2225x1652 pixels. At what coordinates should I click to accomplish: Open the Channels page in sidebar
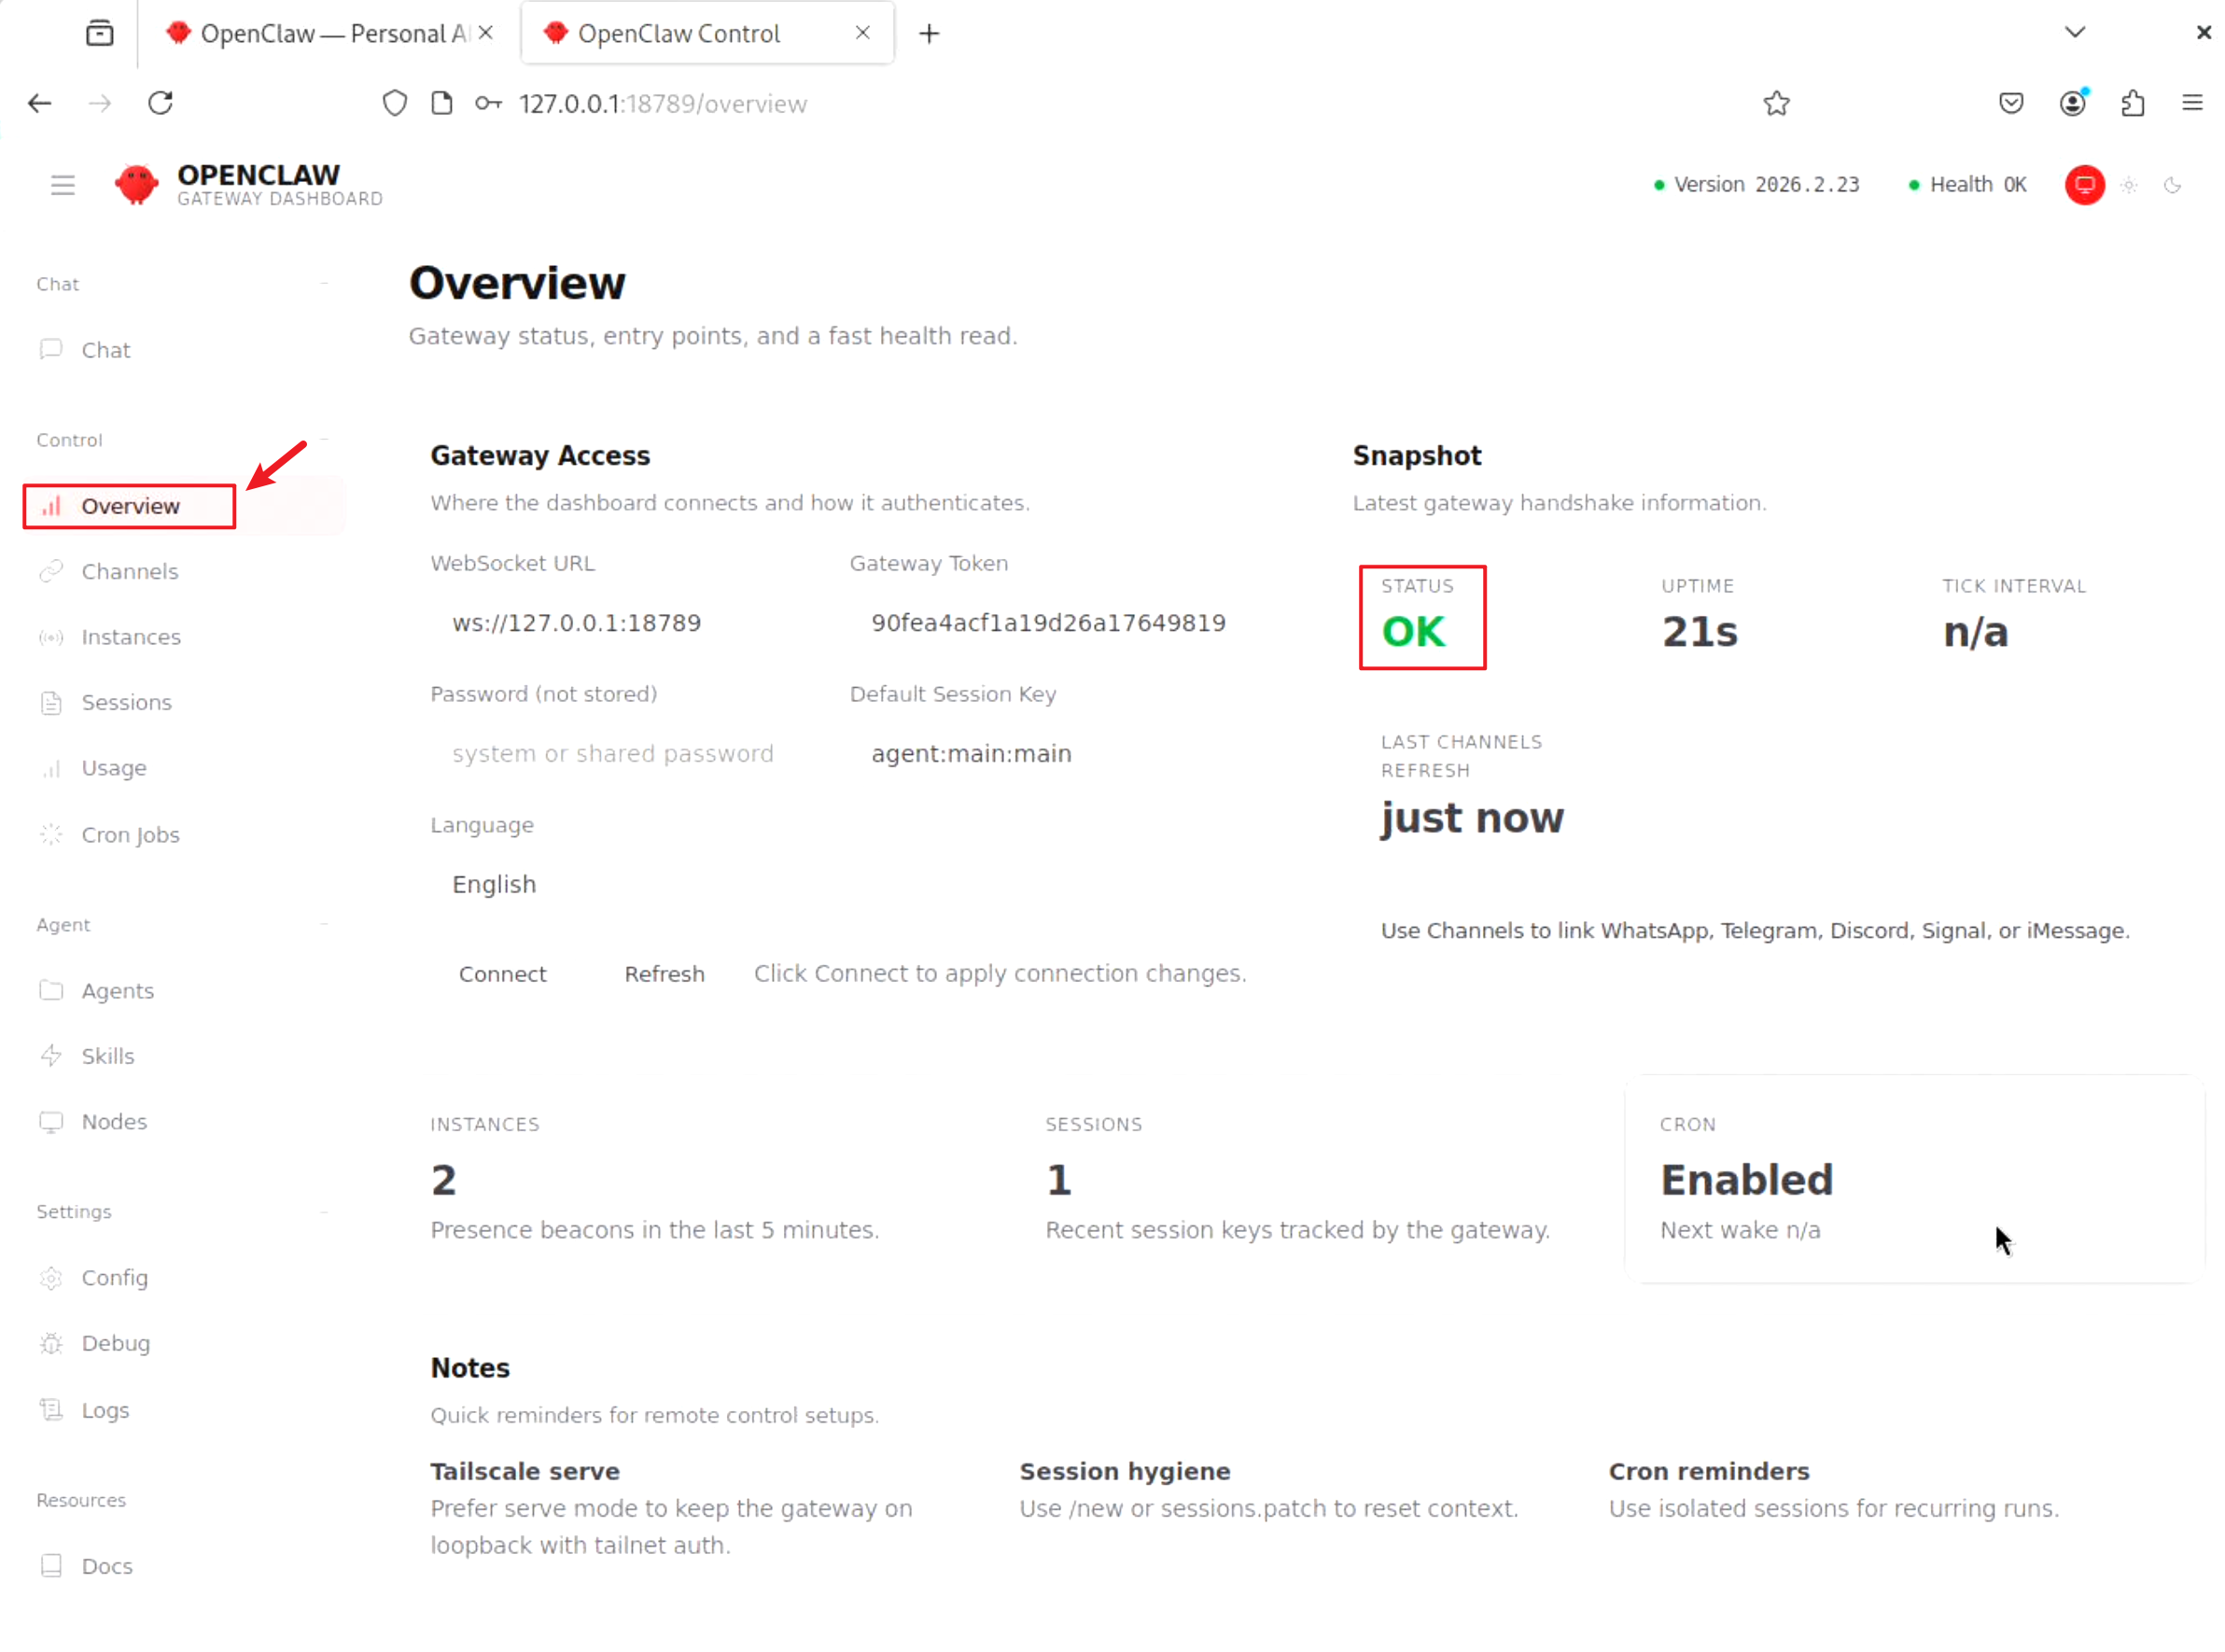tap(129, 571)
